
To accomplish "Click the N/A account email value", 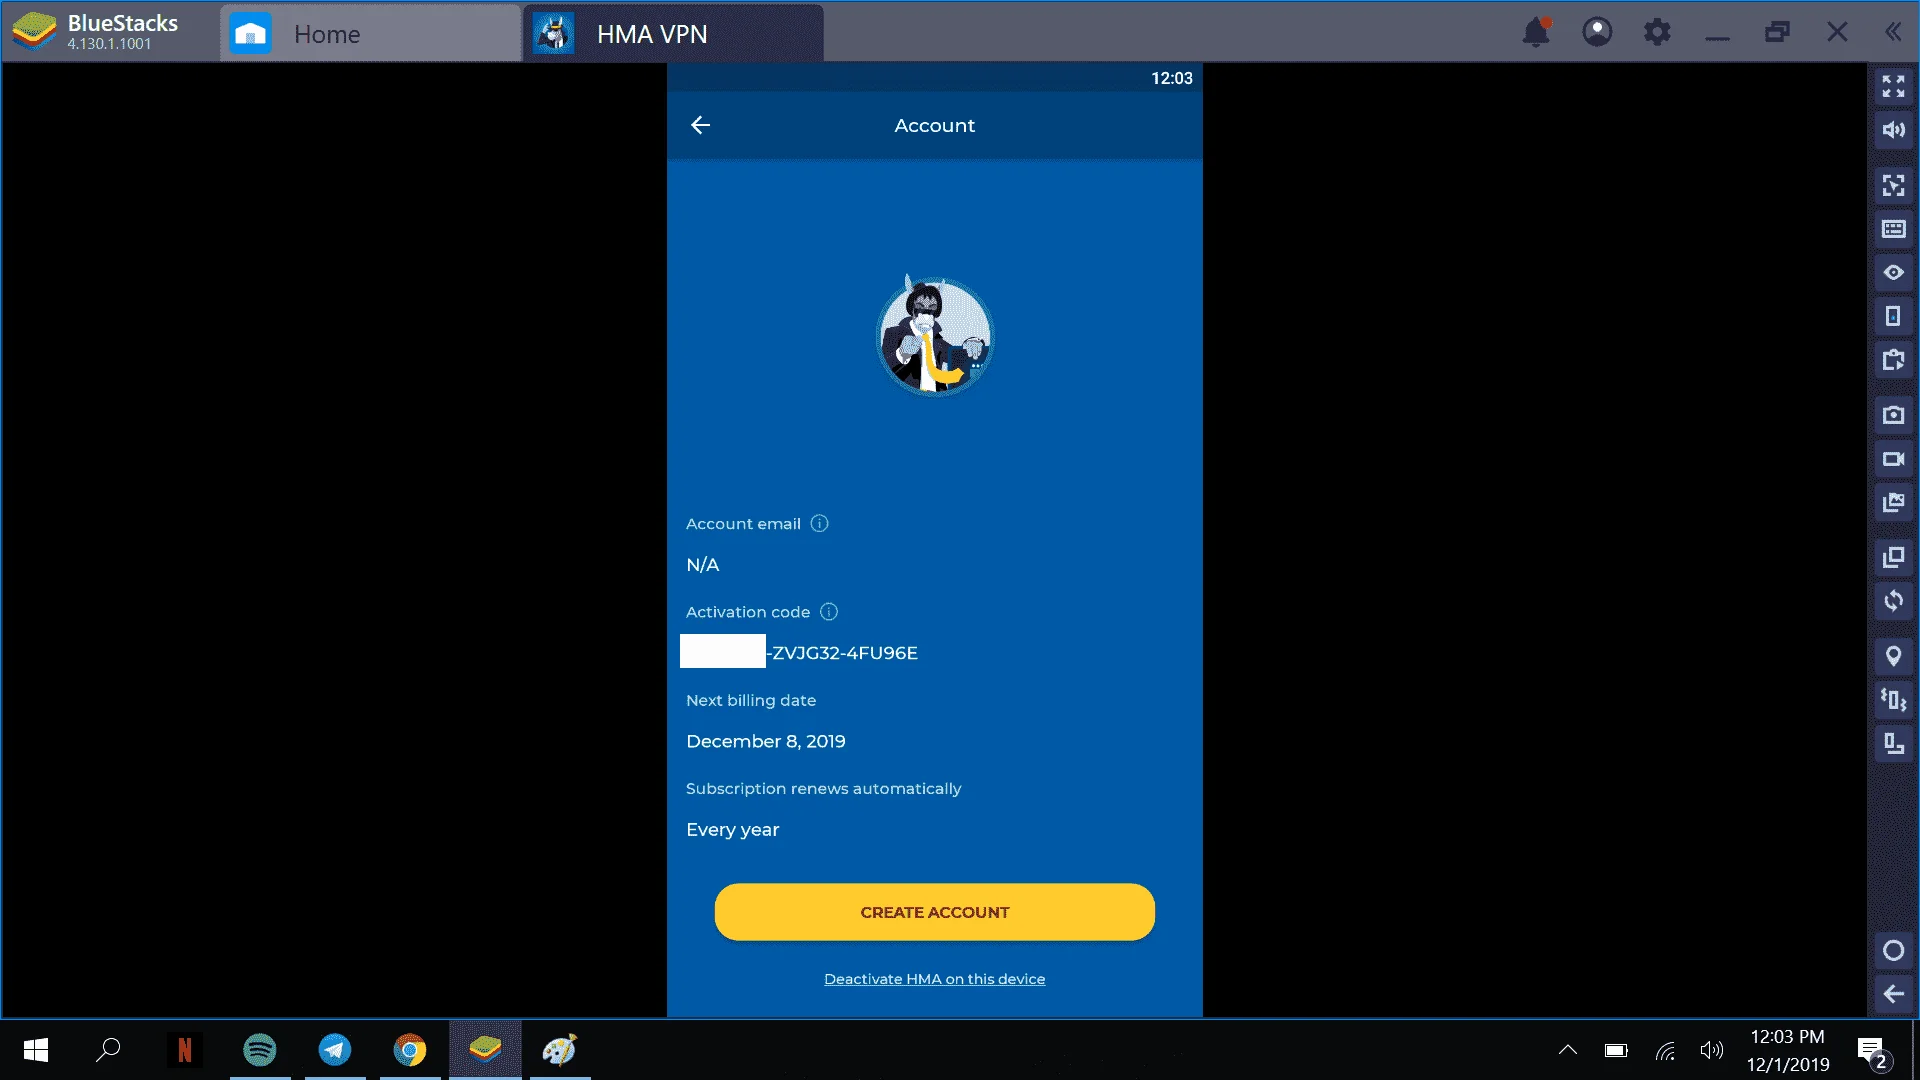I will 702,565.
